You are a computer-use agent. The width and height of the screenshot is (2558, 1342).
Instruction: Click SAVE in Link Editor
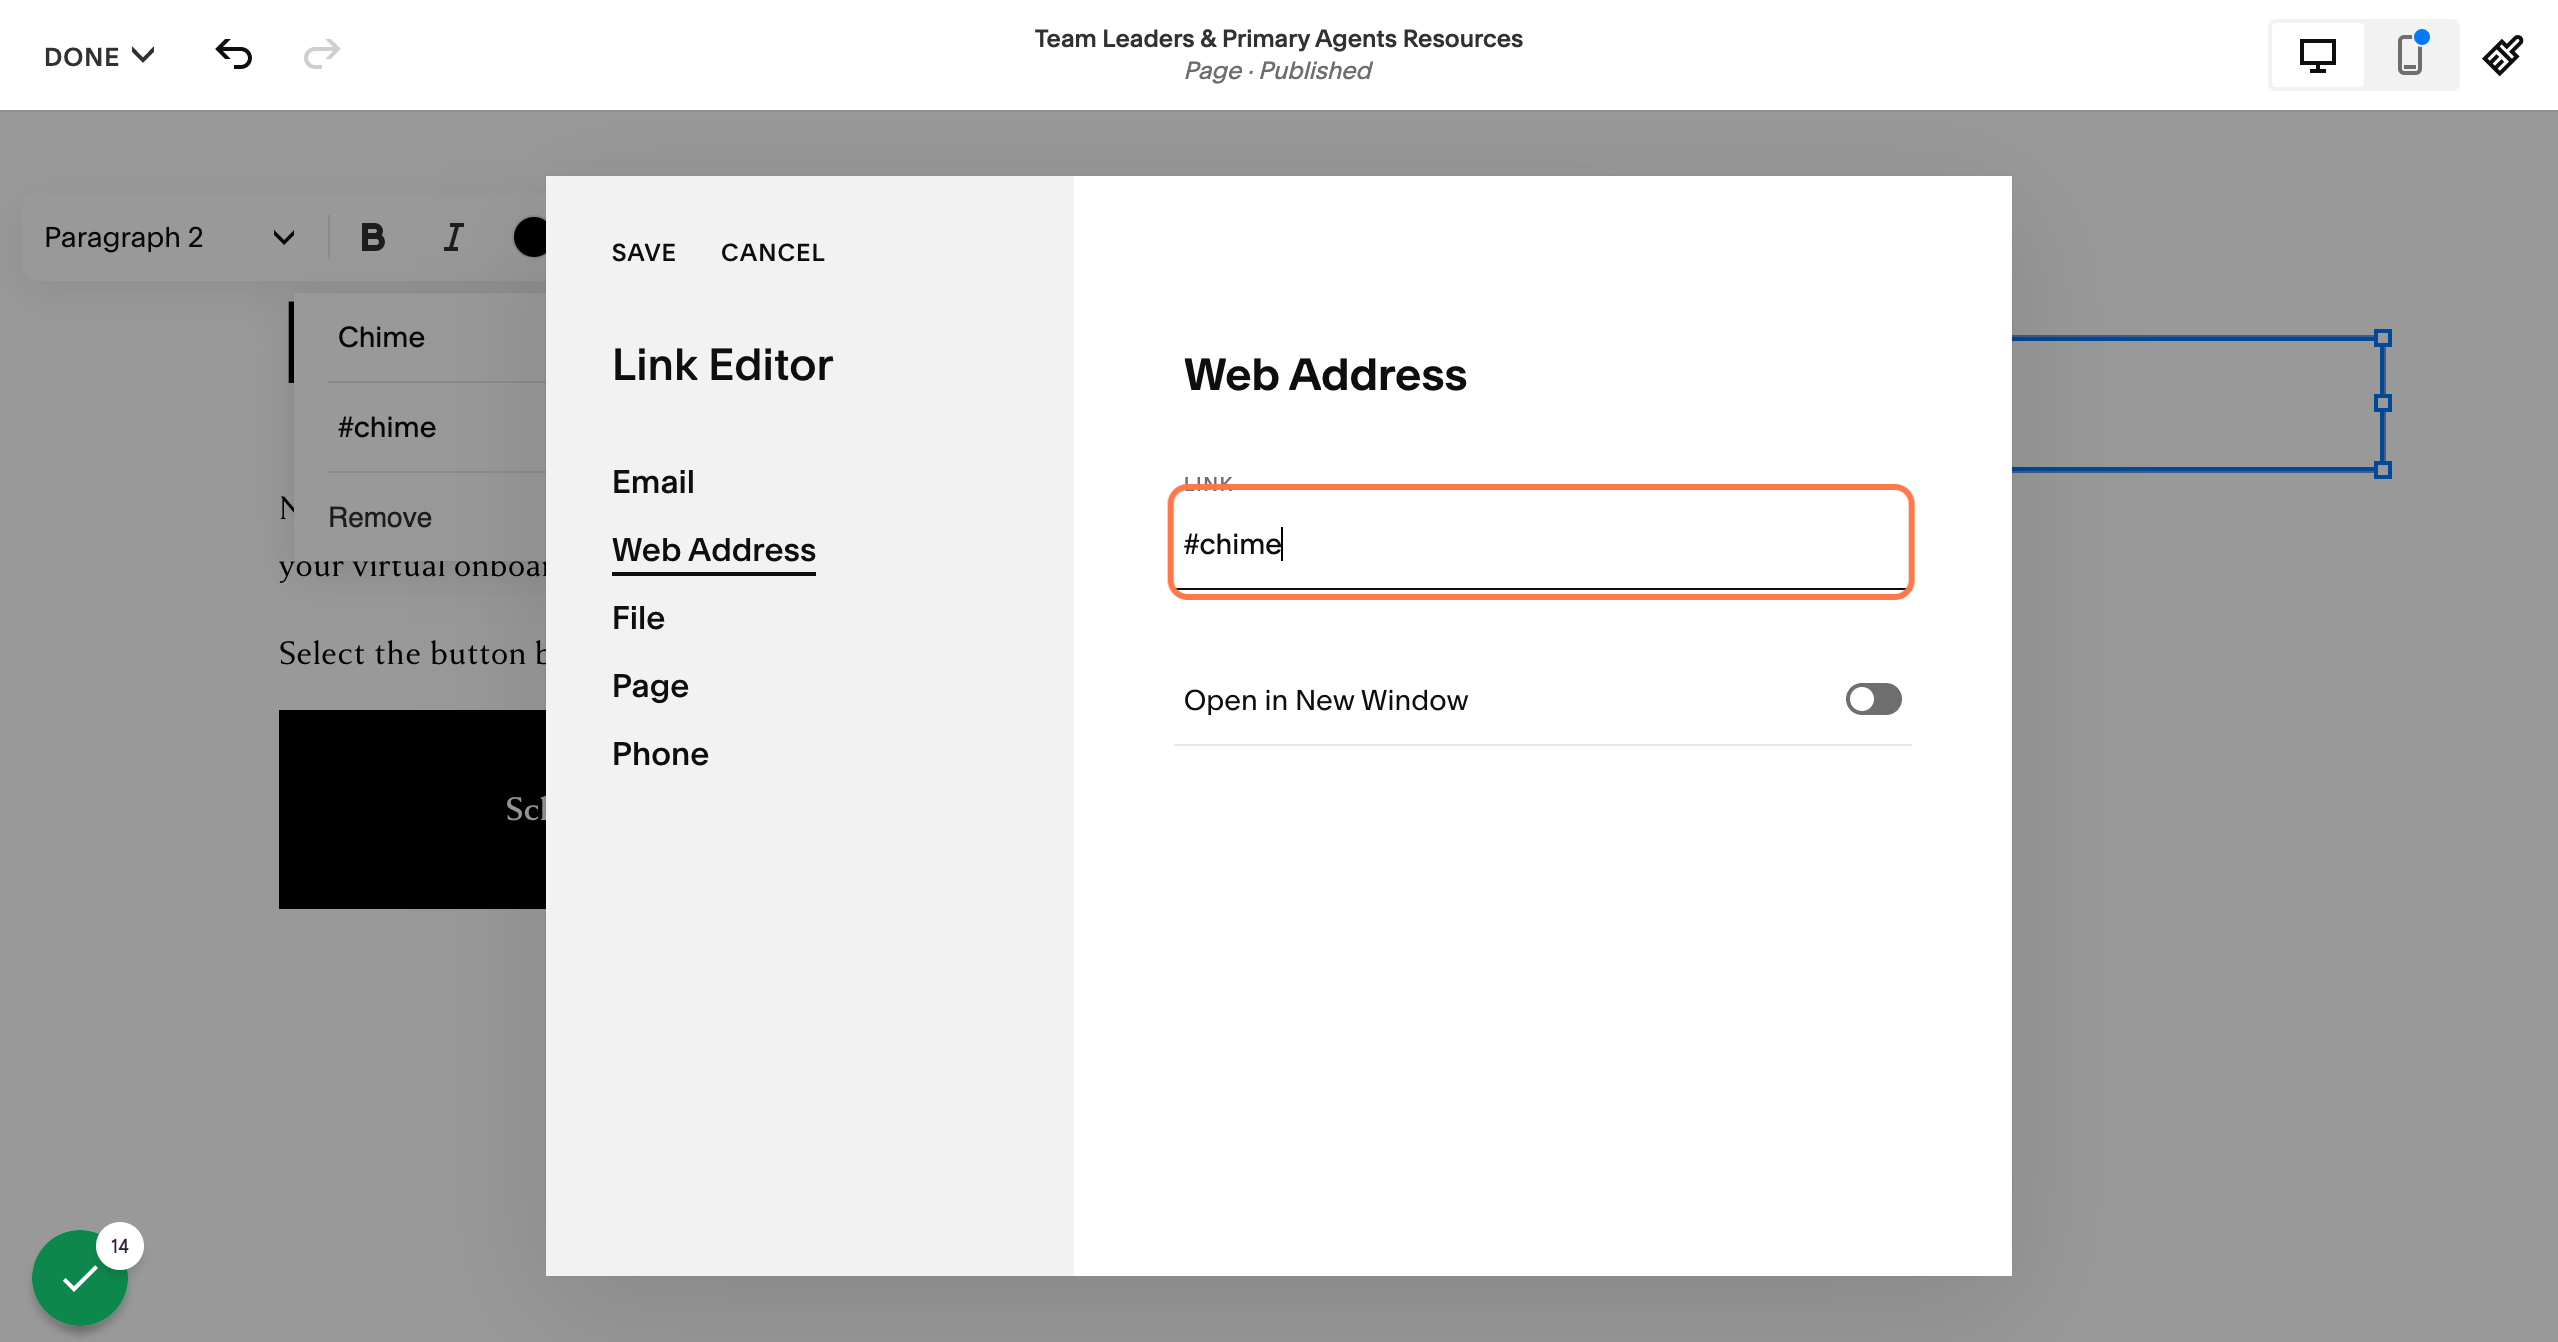pos(644,253)
